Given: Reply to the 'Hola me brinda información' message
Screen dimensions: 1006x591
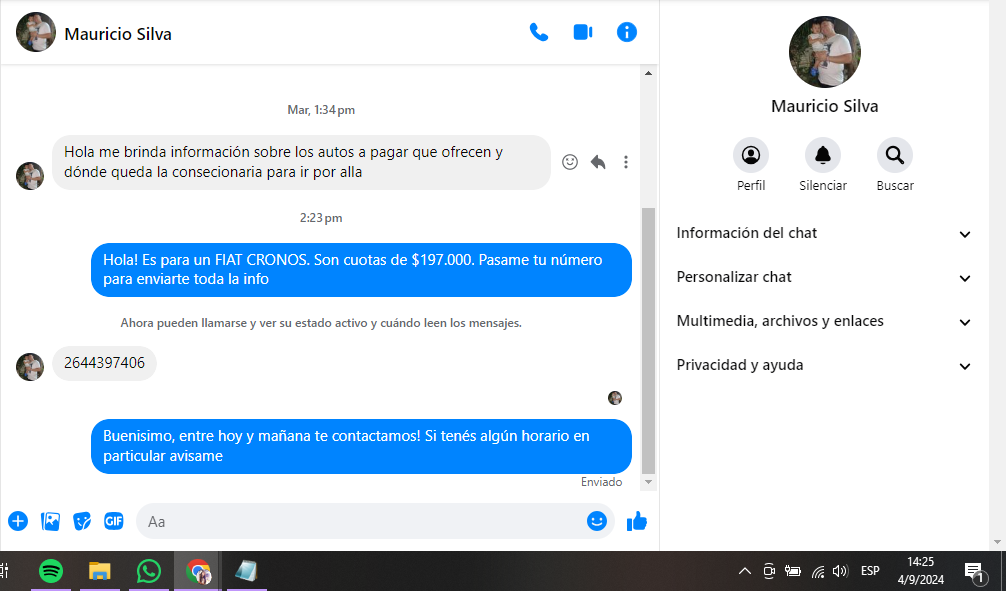Looking at the screenshot, I should tap(598, 162).
